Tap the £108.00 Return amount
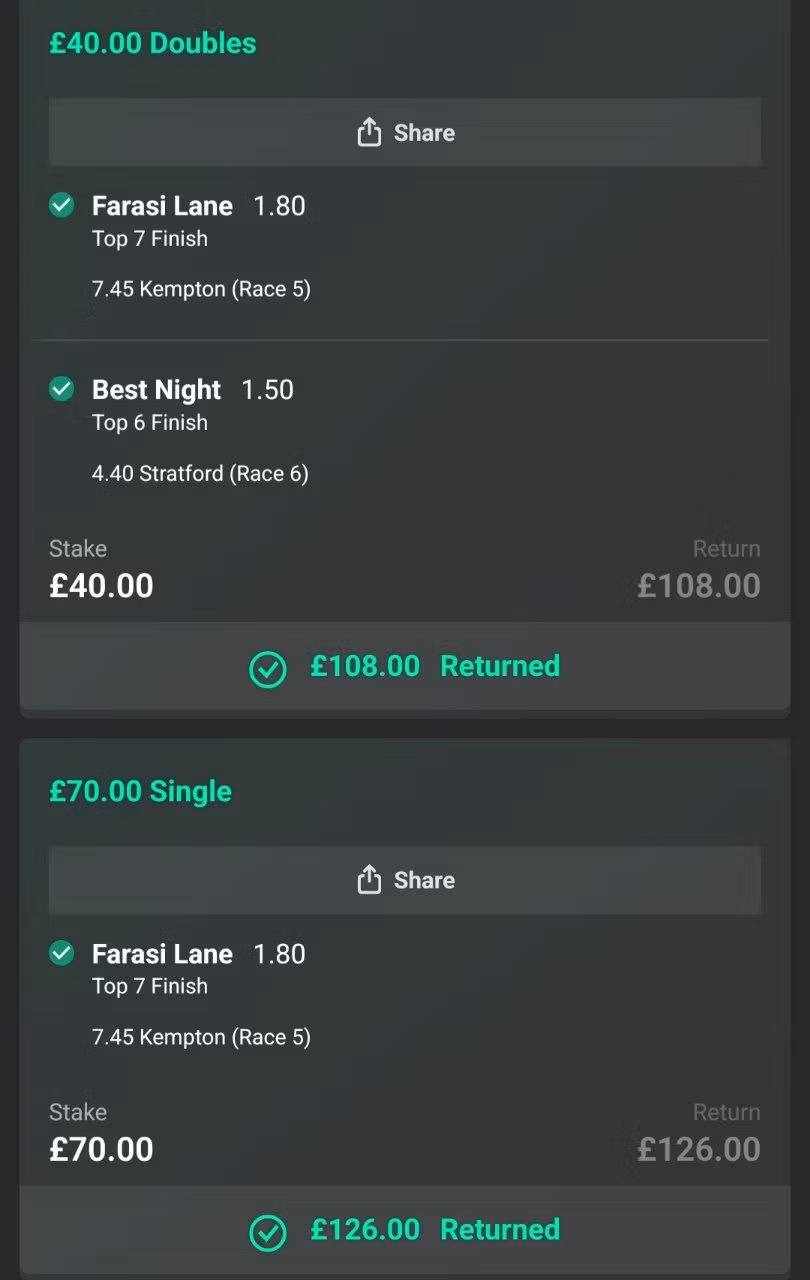 (699, 586)
